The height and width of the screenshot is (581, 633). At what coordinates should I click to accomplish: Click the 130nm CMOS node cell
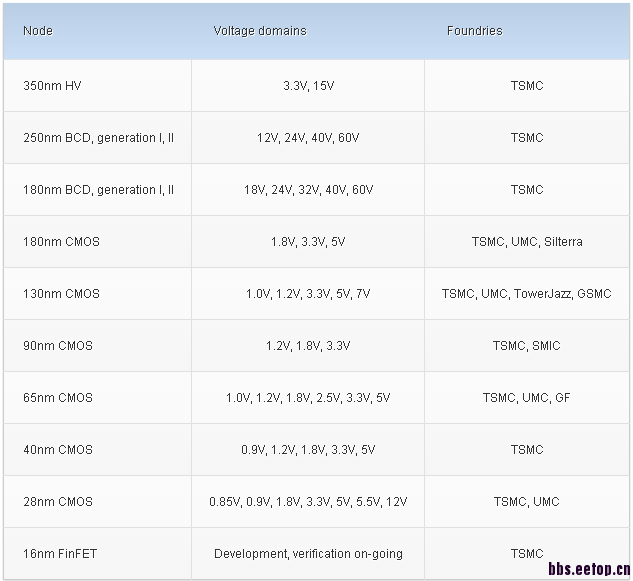61,294
